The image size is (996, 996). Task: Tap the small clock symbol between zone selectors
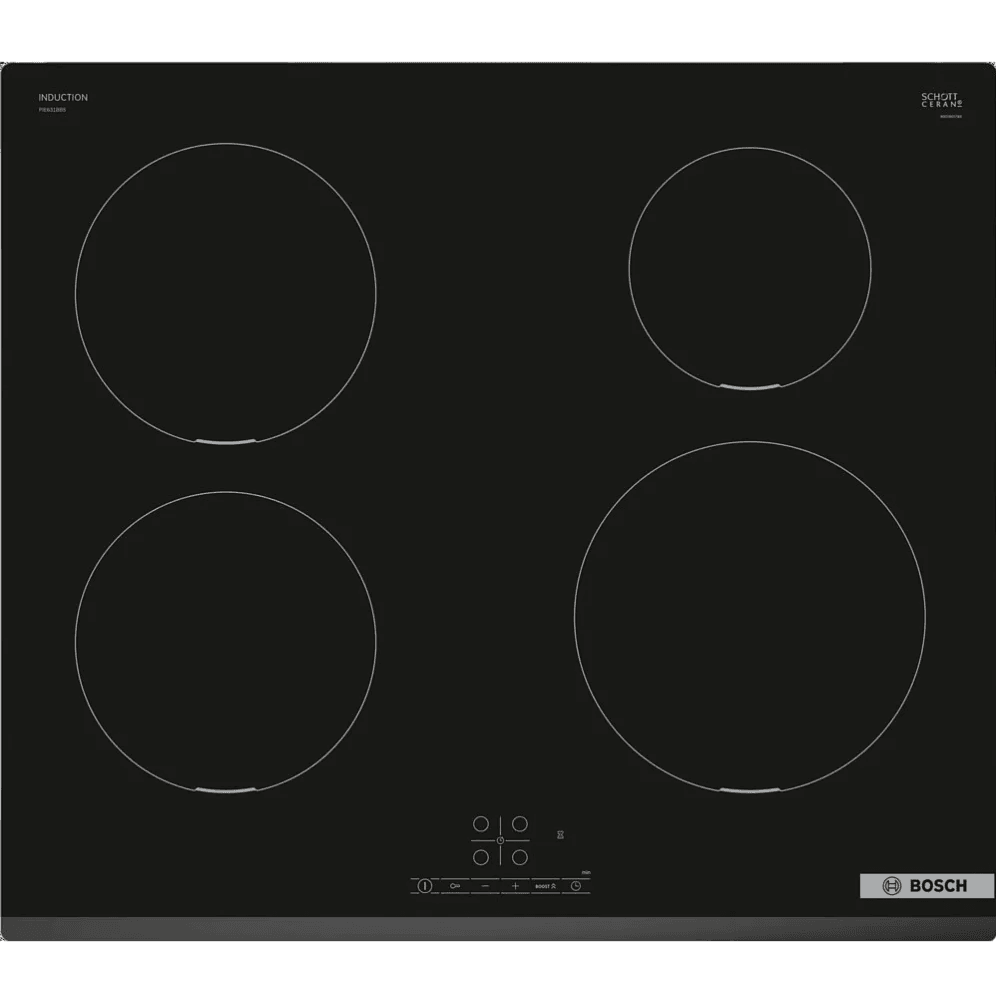(x=501, y=840)
